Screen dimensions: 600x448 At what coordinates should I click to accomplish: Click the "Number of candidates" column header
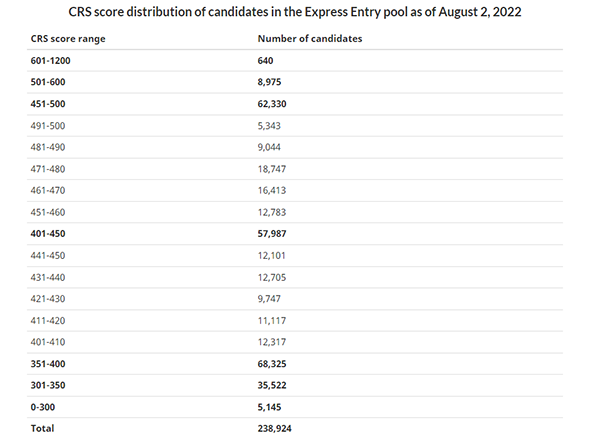coord(309,39)
